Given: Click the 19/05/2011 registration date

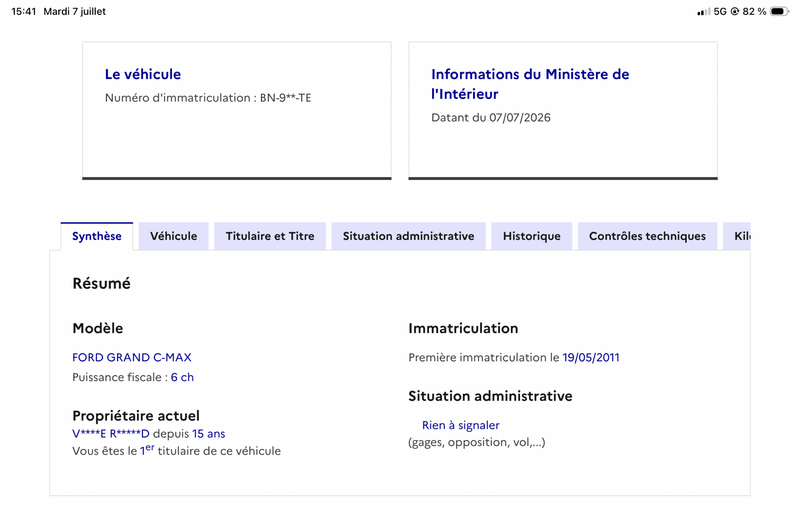Looking at the screenshot, I should (x=591, y=357).
